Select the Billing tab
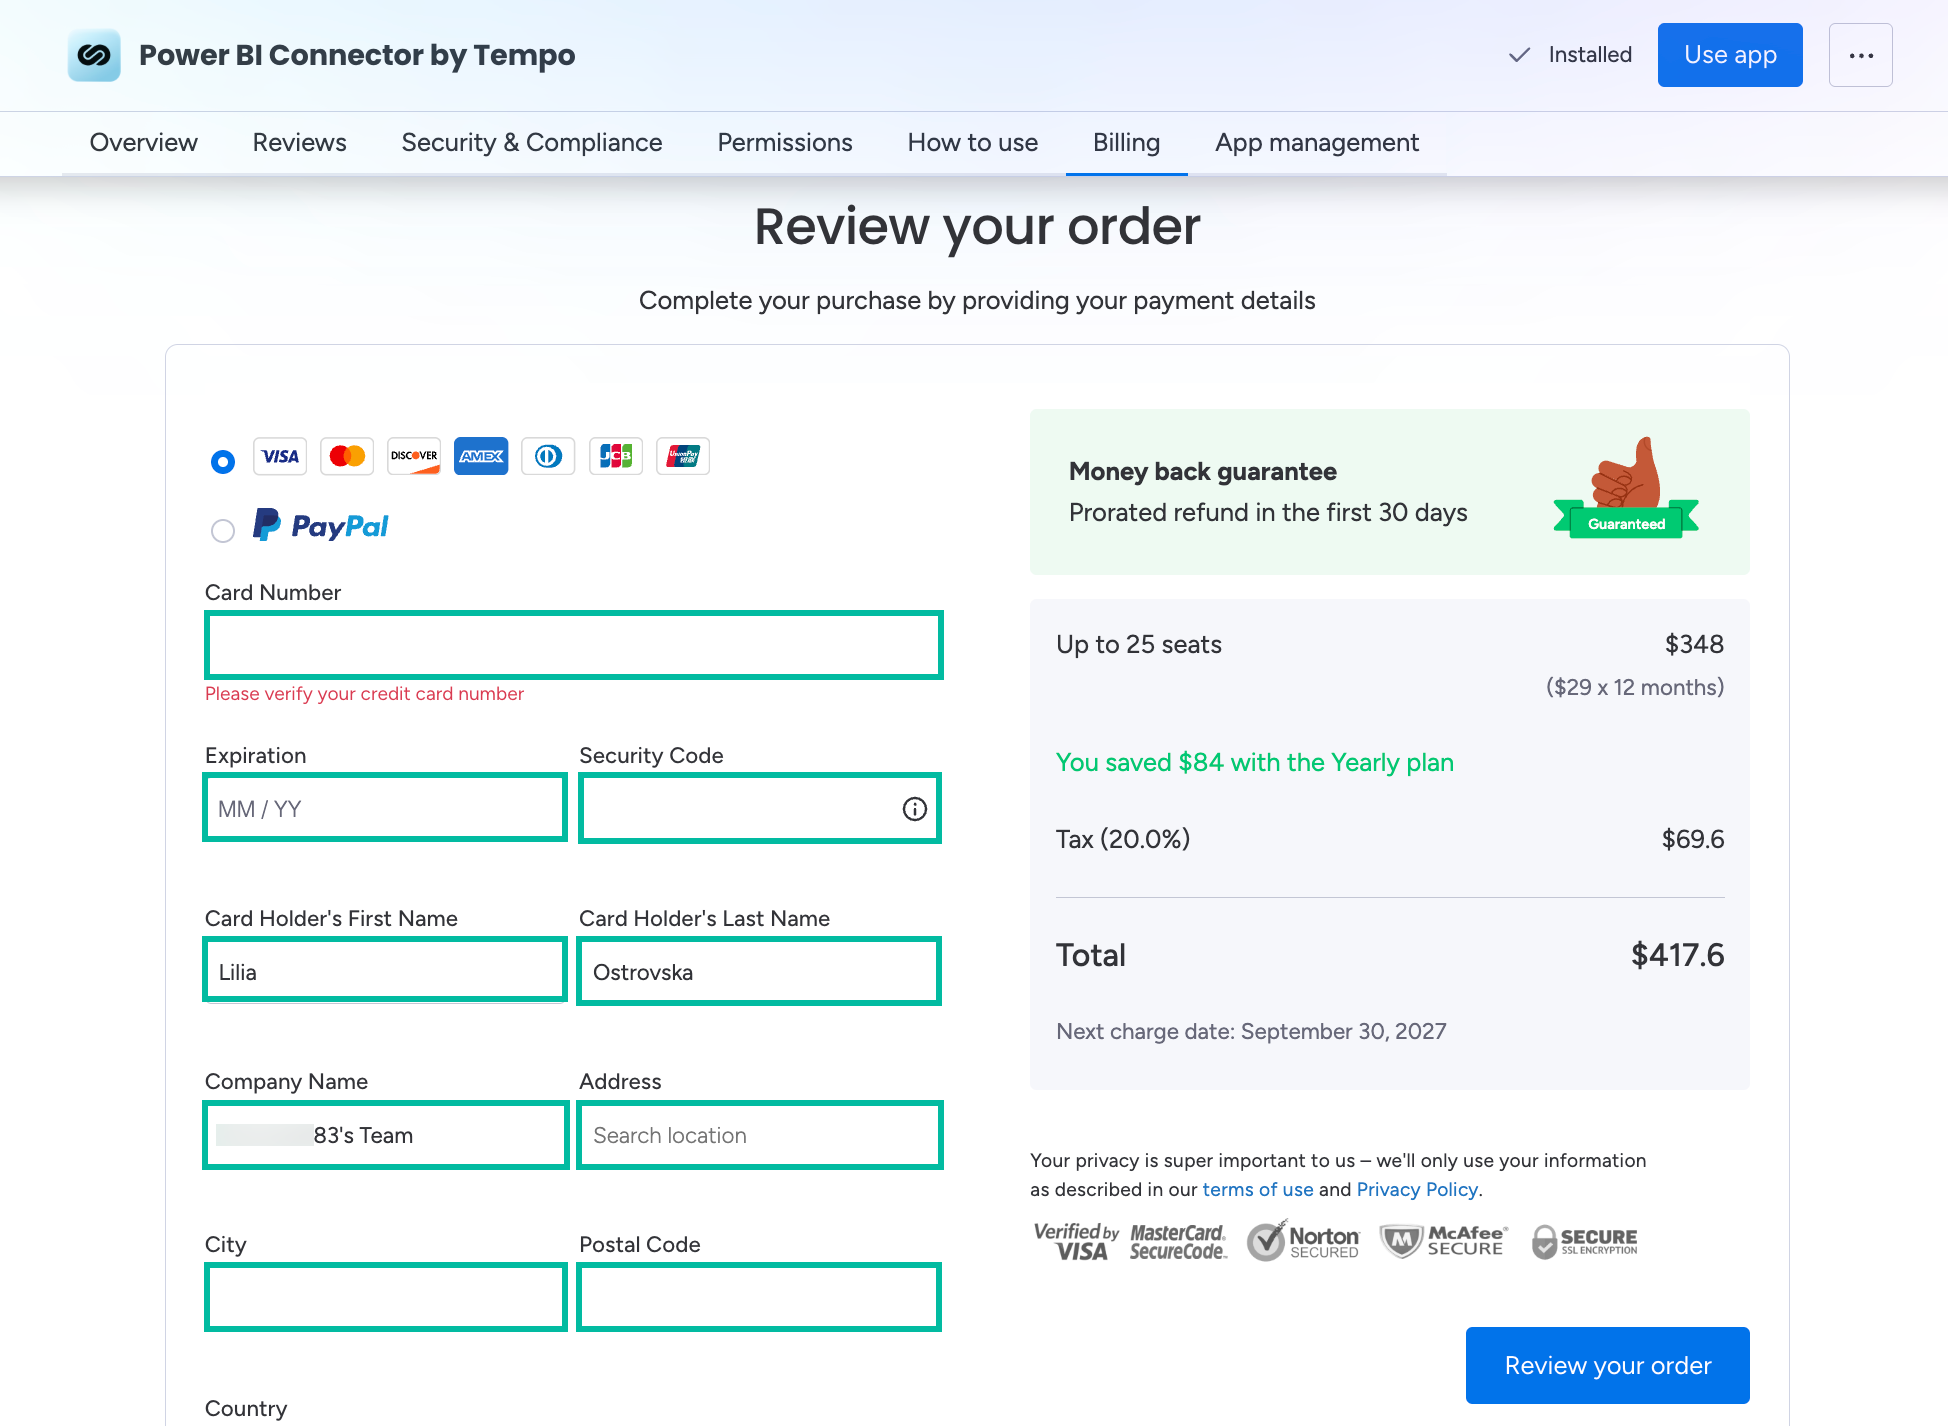1948x1426 pixels. tap(1127, 143)
